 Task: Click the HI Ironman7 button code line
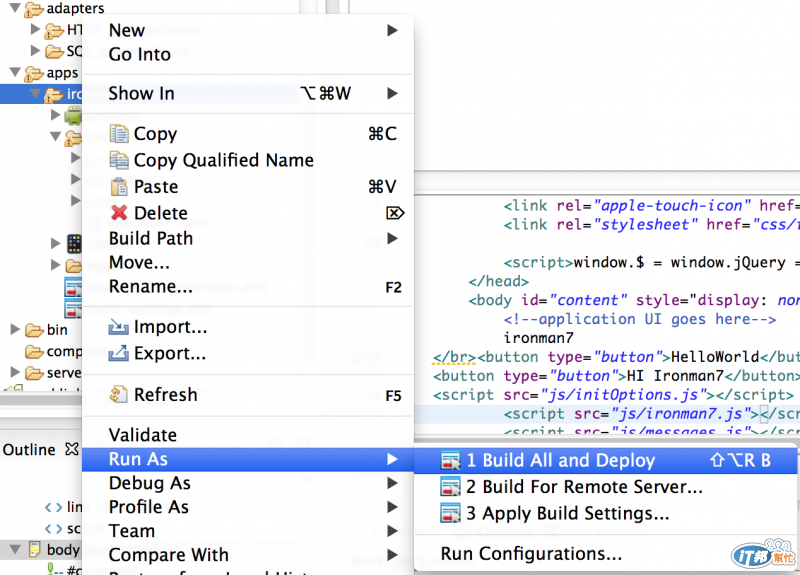(x=616, y=376)
